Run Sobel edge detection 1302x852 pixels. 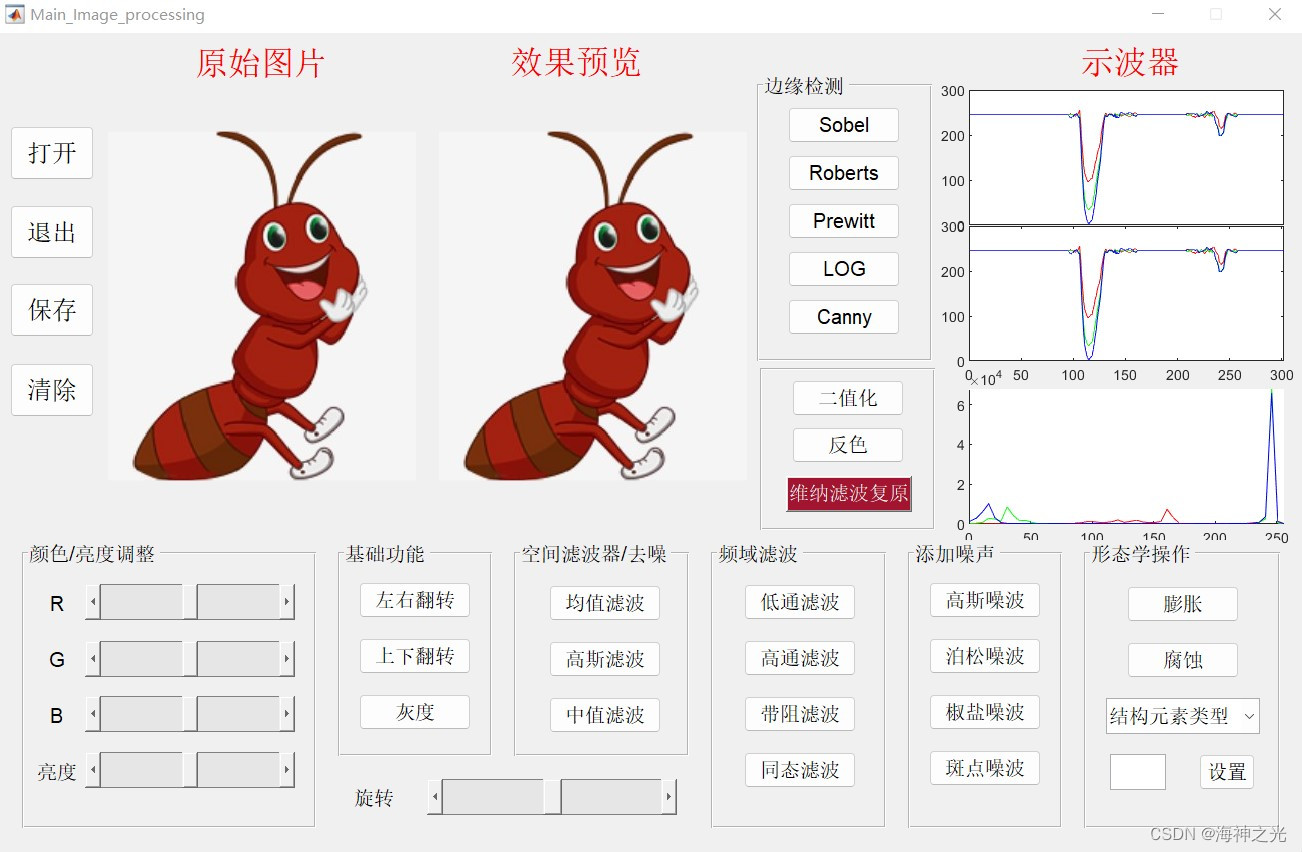(x=844, y=125)
